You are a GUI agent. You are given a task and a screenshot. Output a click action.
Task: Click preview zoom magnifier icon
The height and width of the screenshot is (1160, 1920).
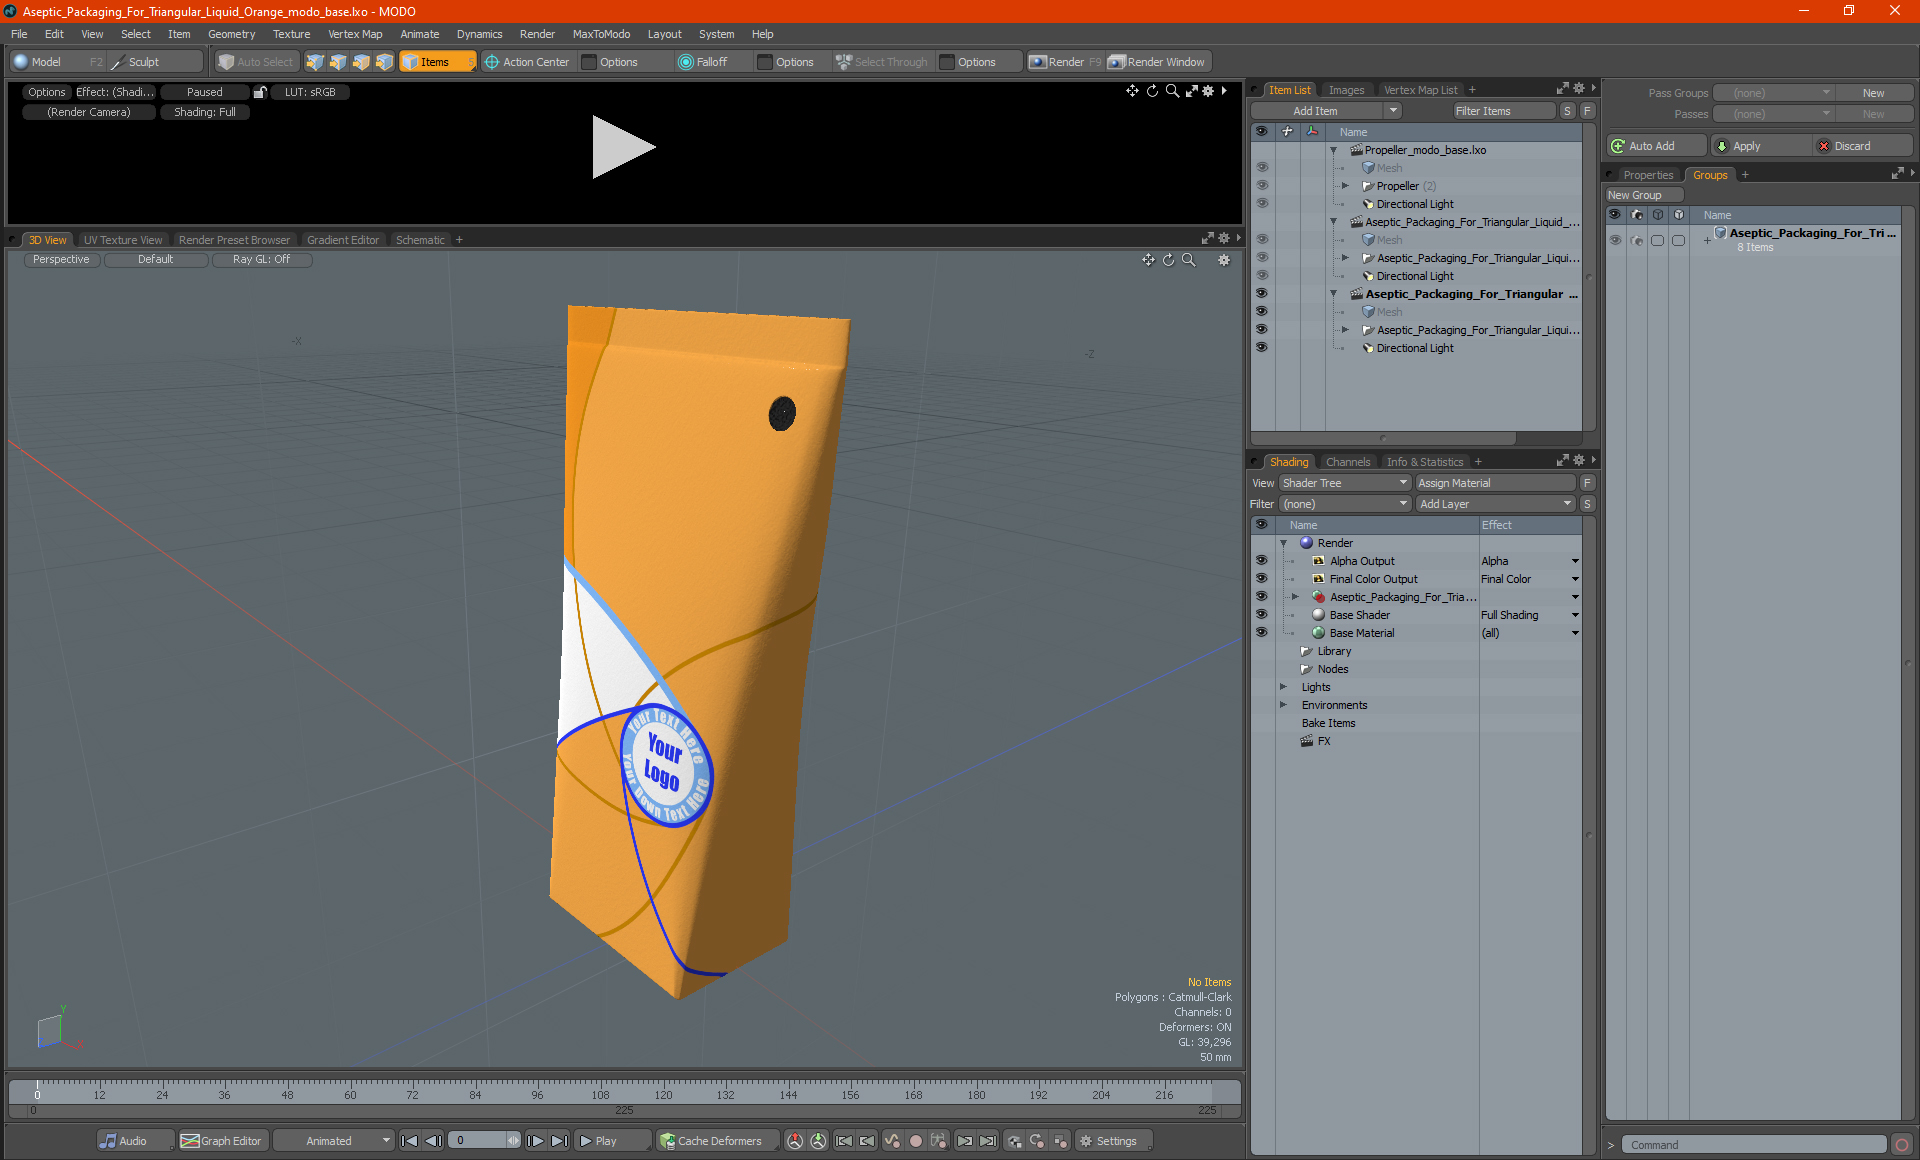click(1172, 91)
